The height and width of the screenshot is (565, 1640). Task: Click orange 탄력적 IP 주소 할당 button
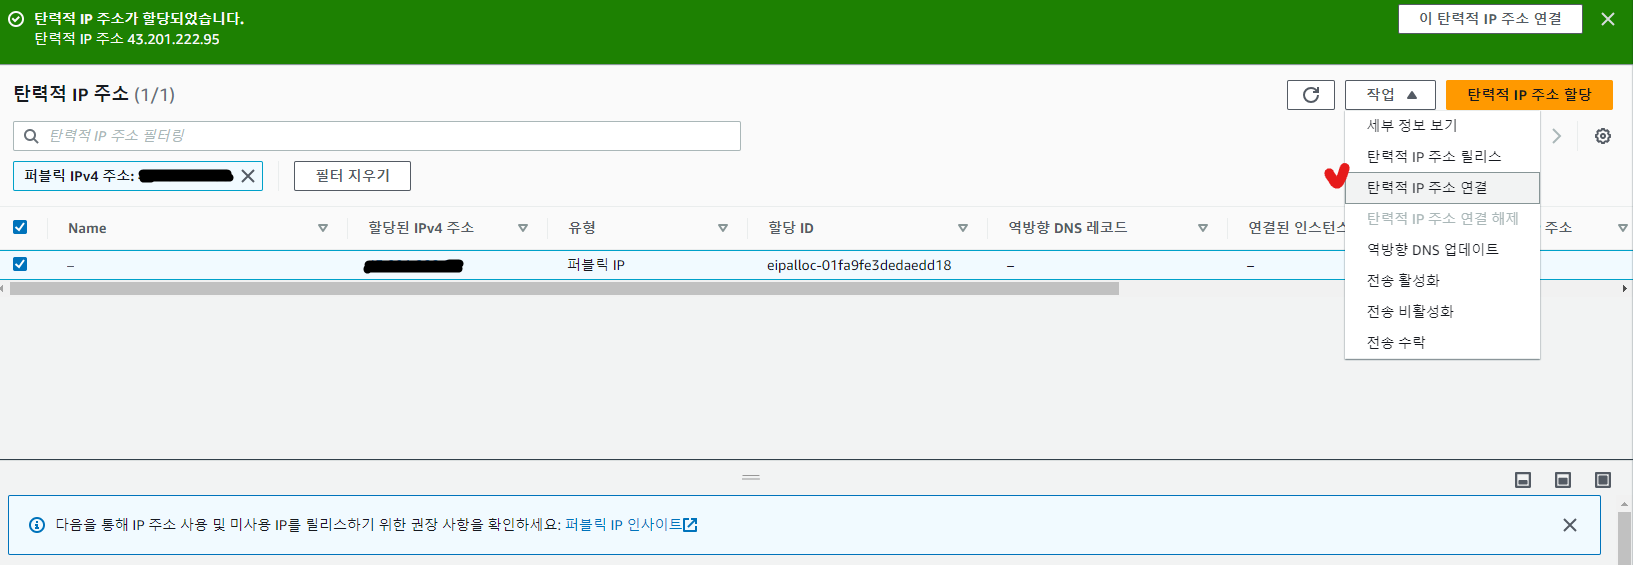(1528, 95)
